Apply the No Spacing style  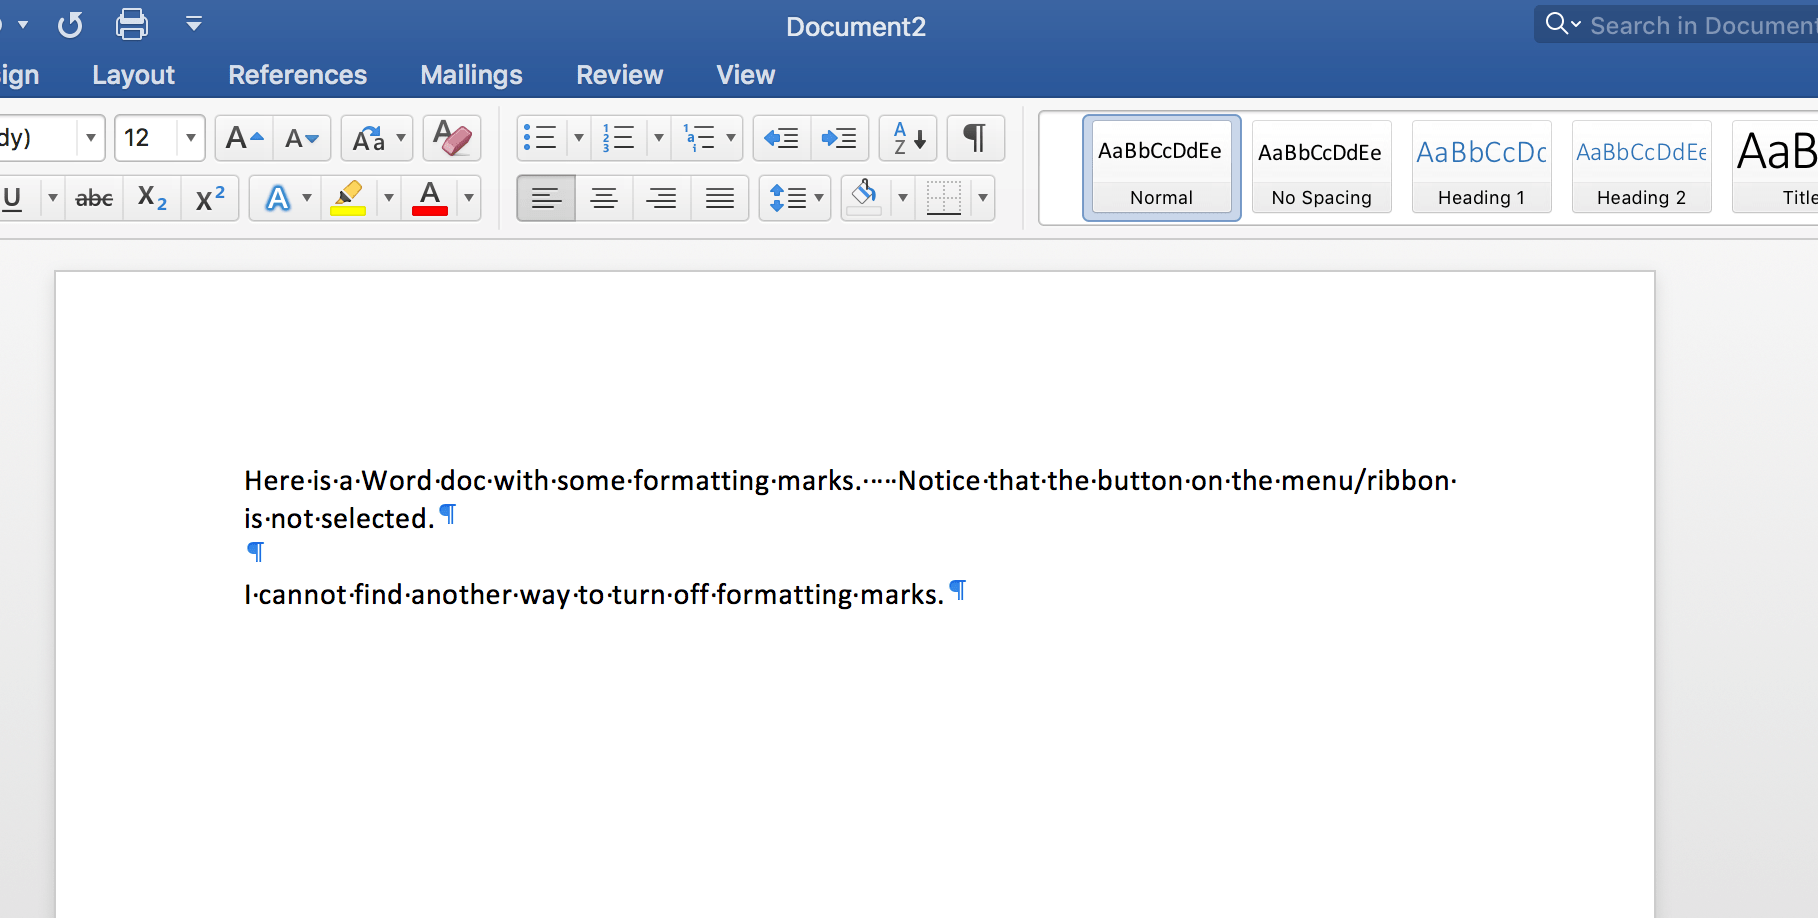(x=1321, y=167)
